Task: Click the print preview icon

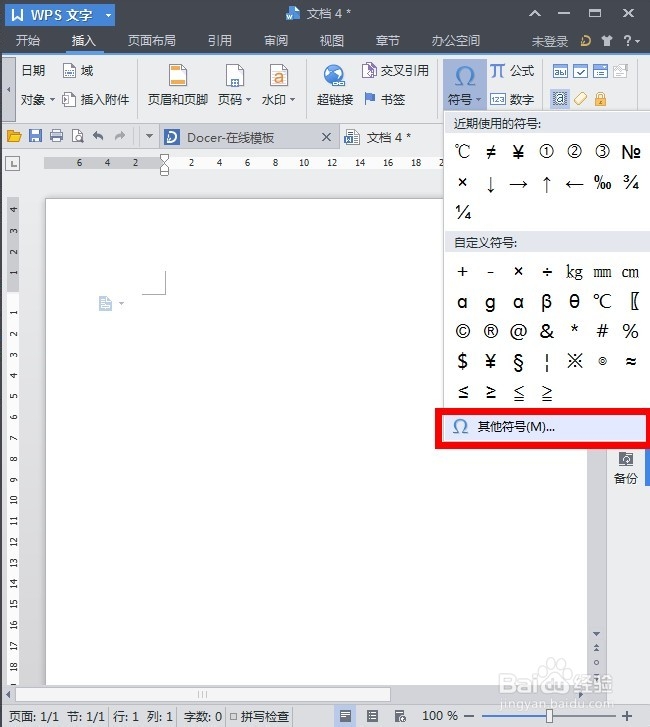Action: [77, 136]
